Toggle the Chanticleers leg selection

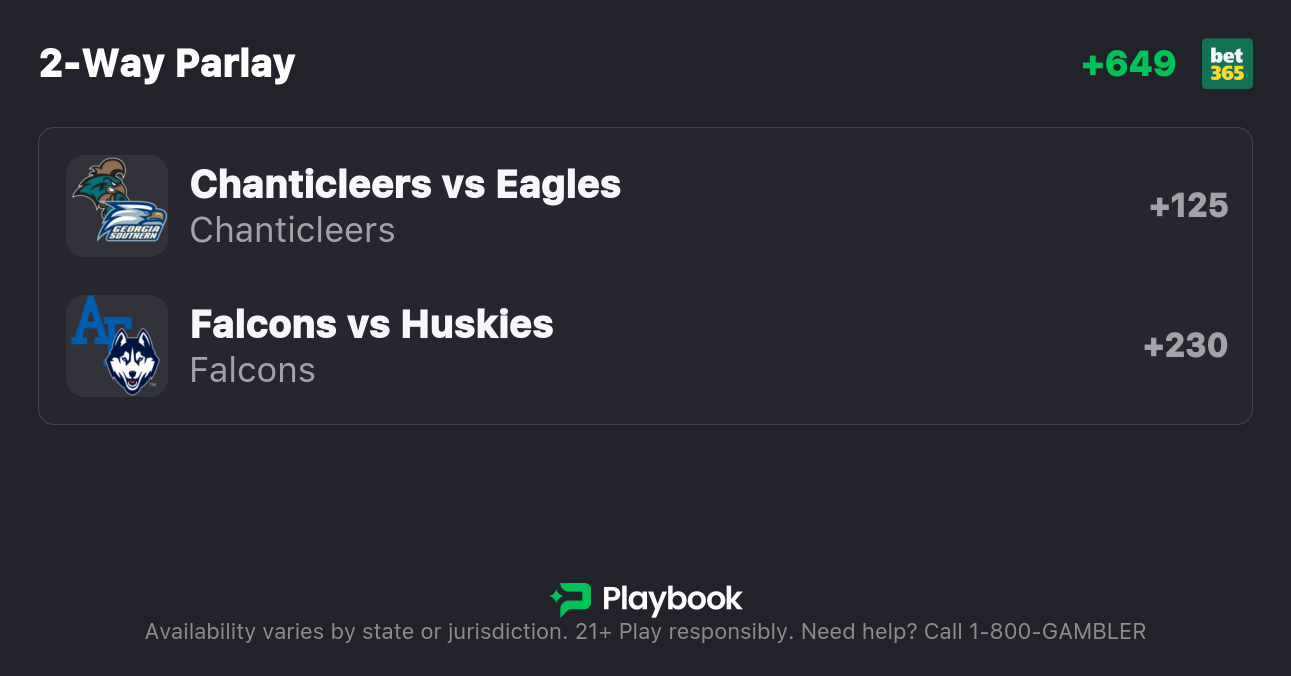(645, 206)
